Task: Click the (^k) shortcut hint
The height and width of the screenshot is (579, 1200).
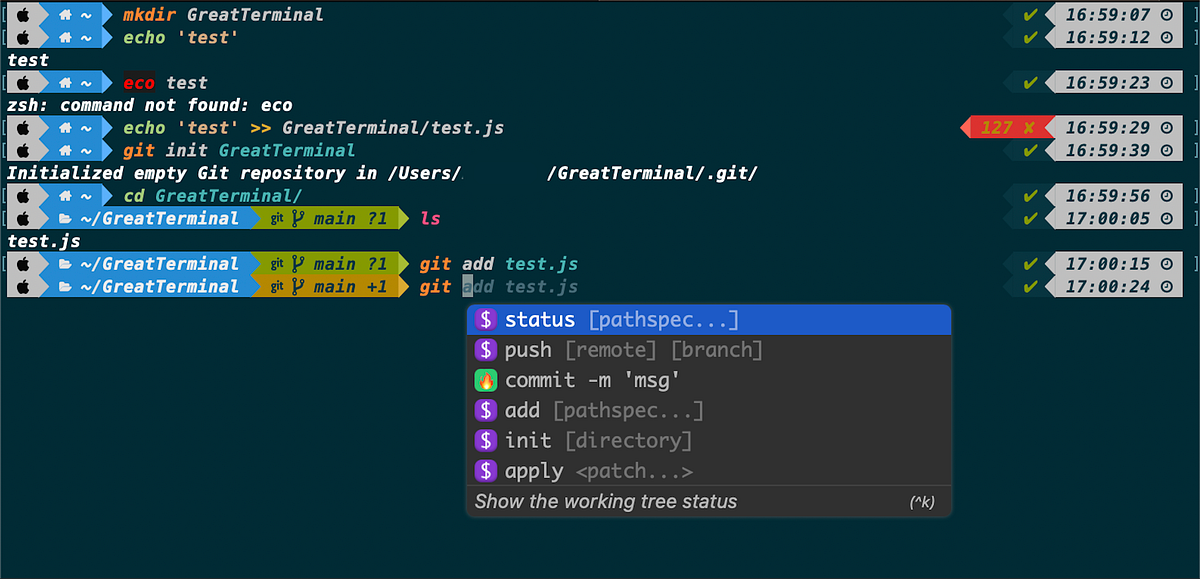Action: click(x=923, y=502)
